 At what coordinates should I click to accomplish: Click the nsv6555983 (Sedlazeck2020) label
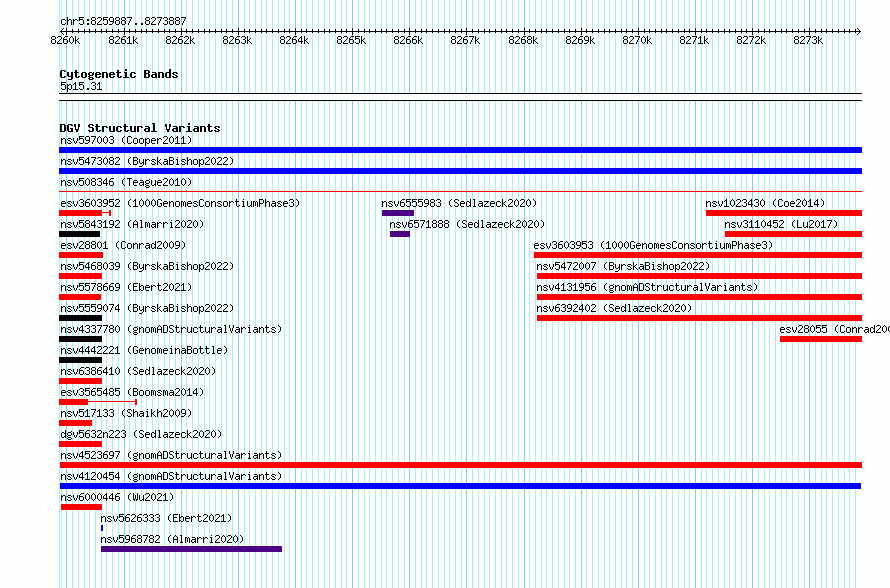click(x=459, y=203)
